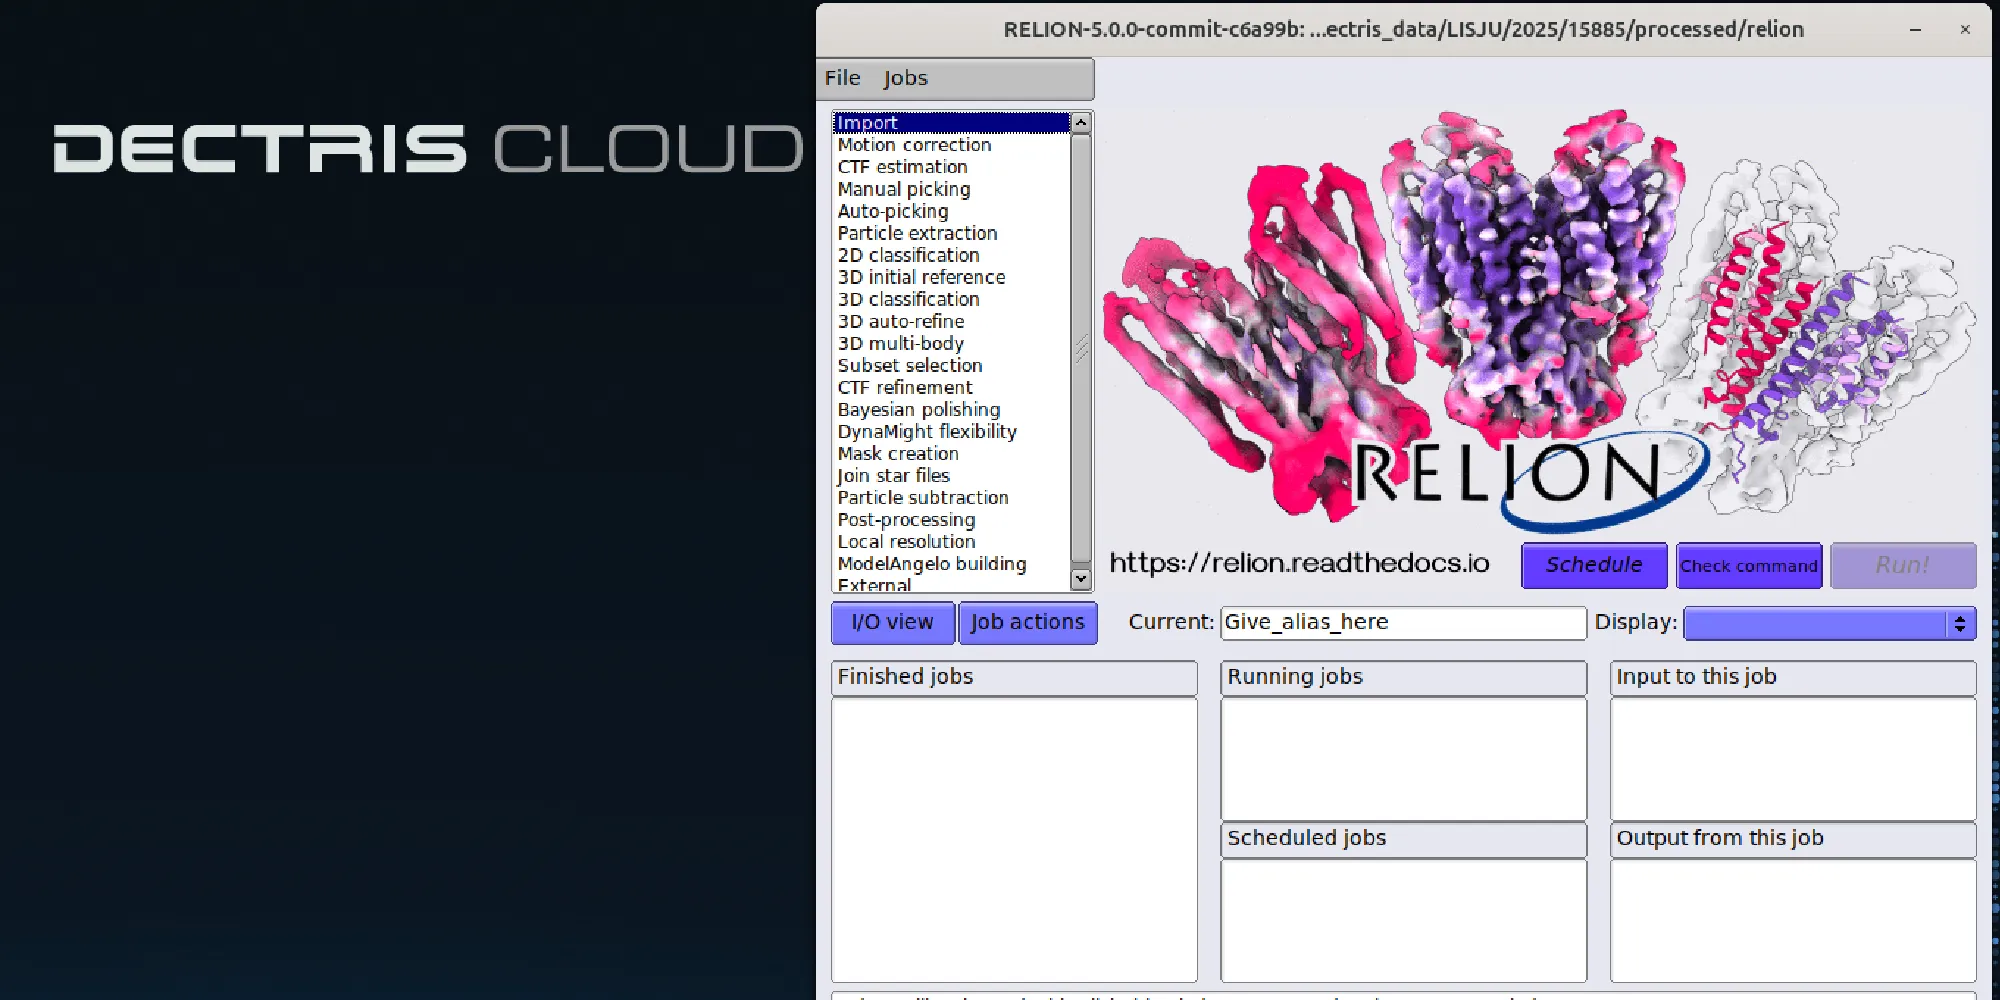Screen dimensions: 2000x1000
Task: Click the job list vertical scrollbar
Action: [x=1081, y=348]
